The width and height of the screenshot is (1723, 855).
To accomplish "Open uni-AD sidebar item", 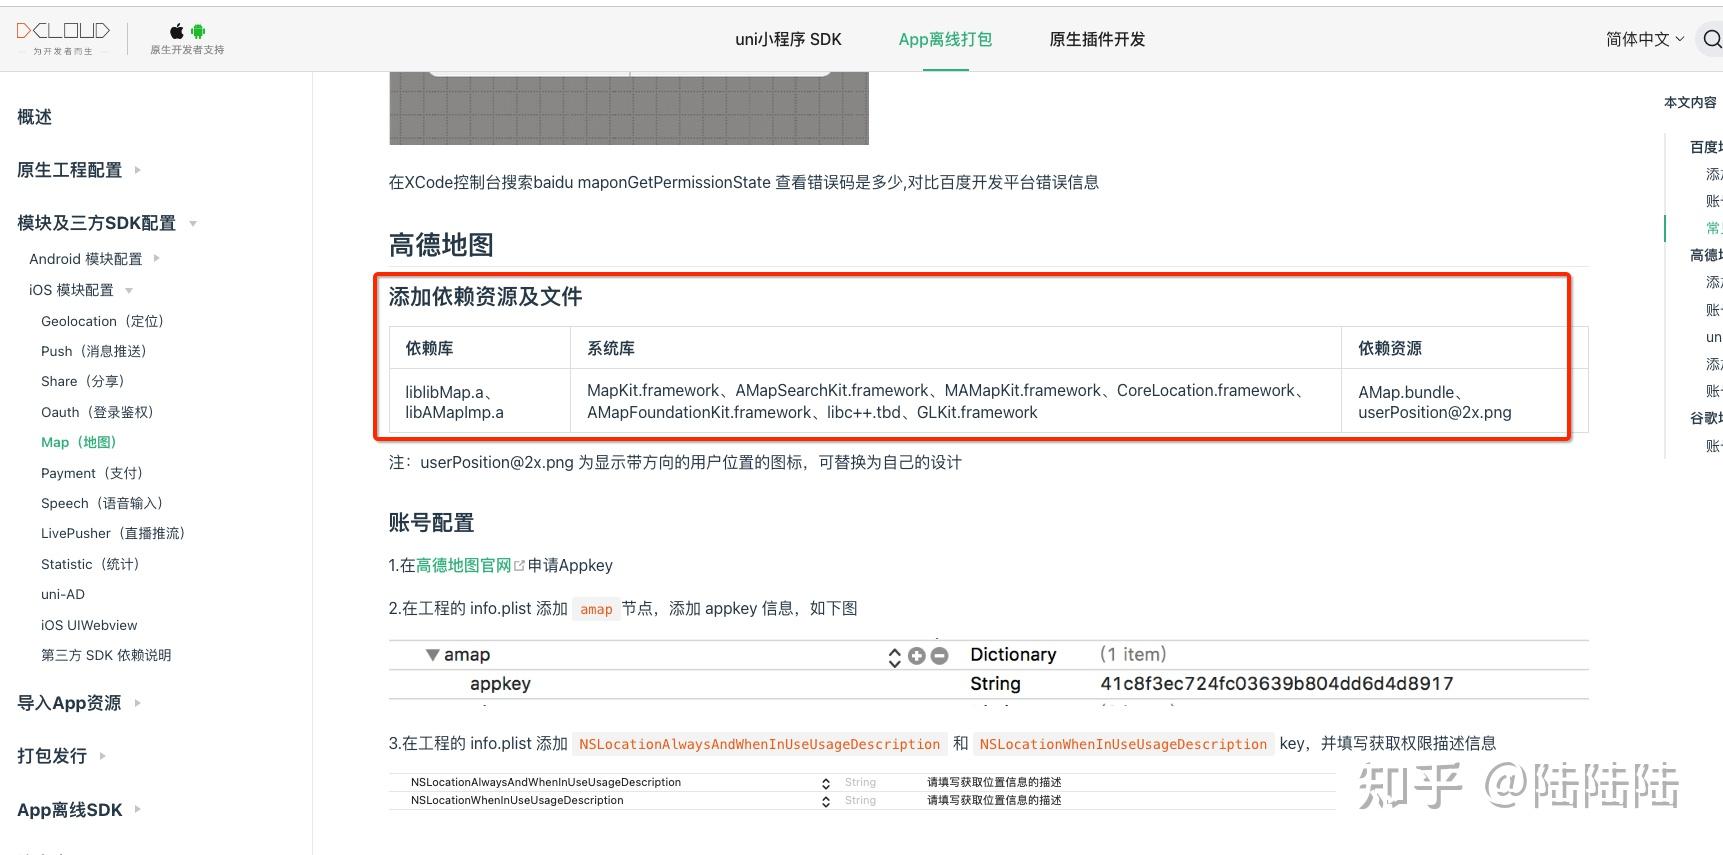I will [x=63, y=594].
